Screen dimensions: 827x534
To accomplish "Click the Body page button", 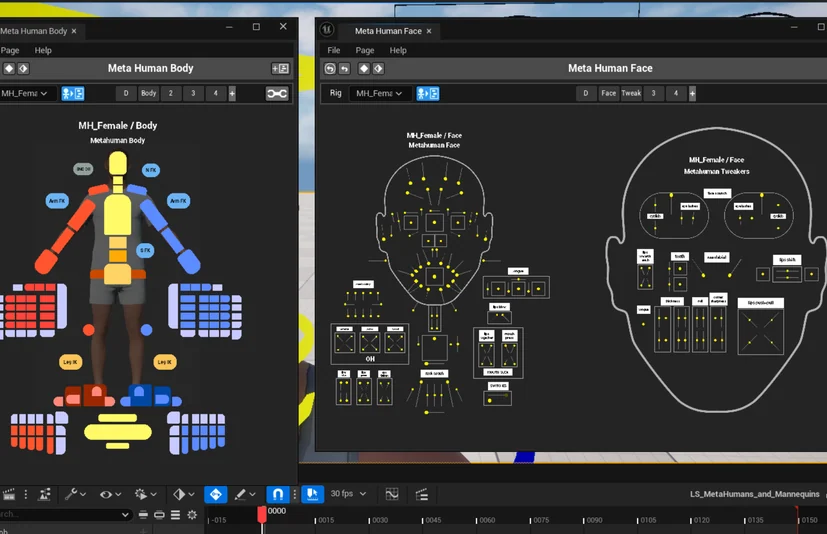I will pos(148,93).
